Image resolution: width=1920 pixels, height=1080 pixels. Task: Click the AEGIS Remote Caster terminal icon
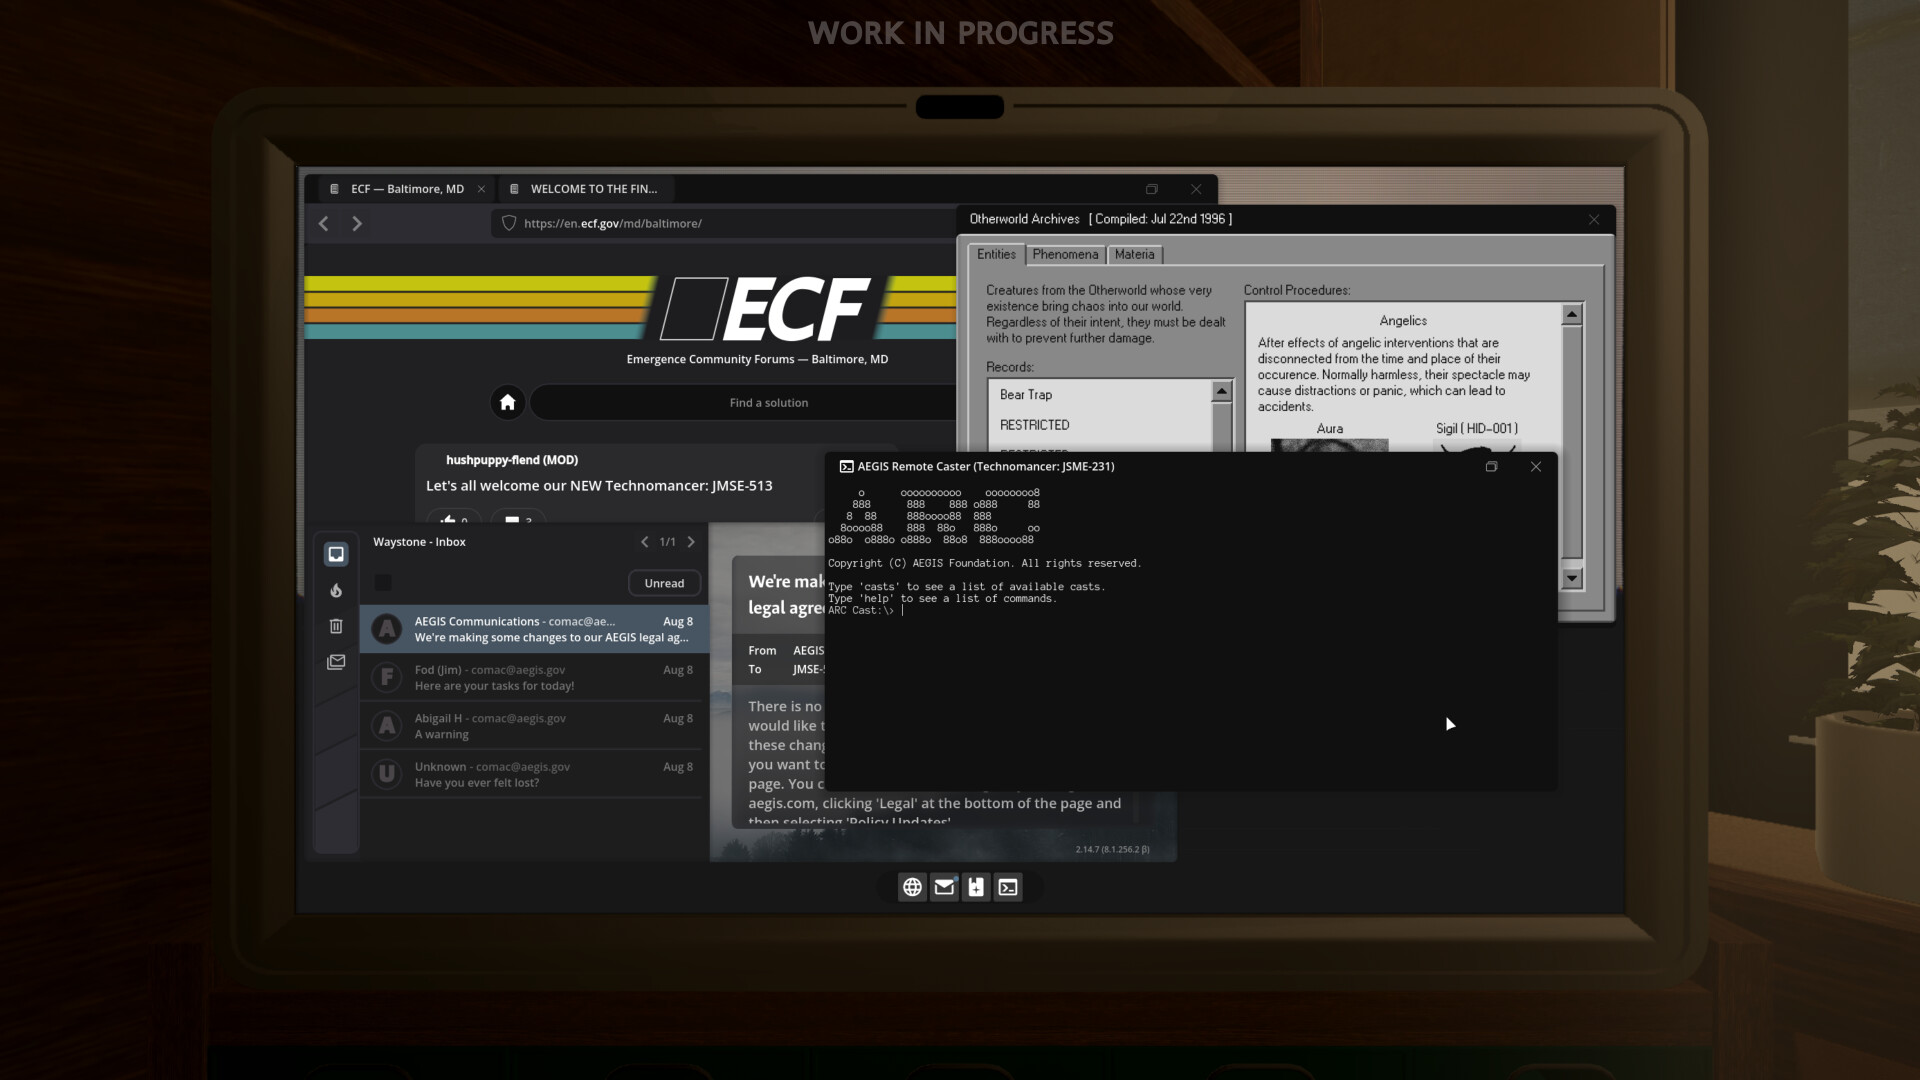coord(846,466)
